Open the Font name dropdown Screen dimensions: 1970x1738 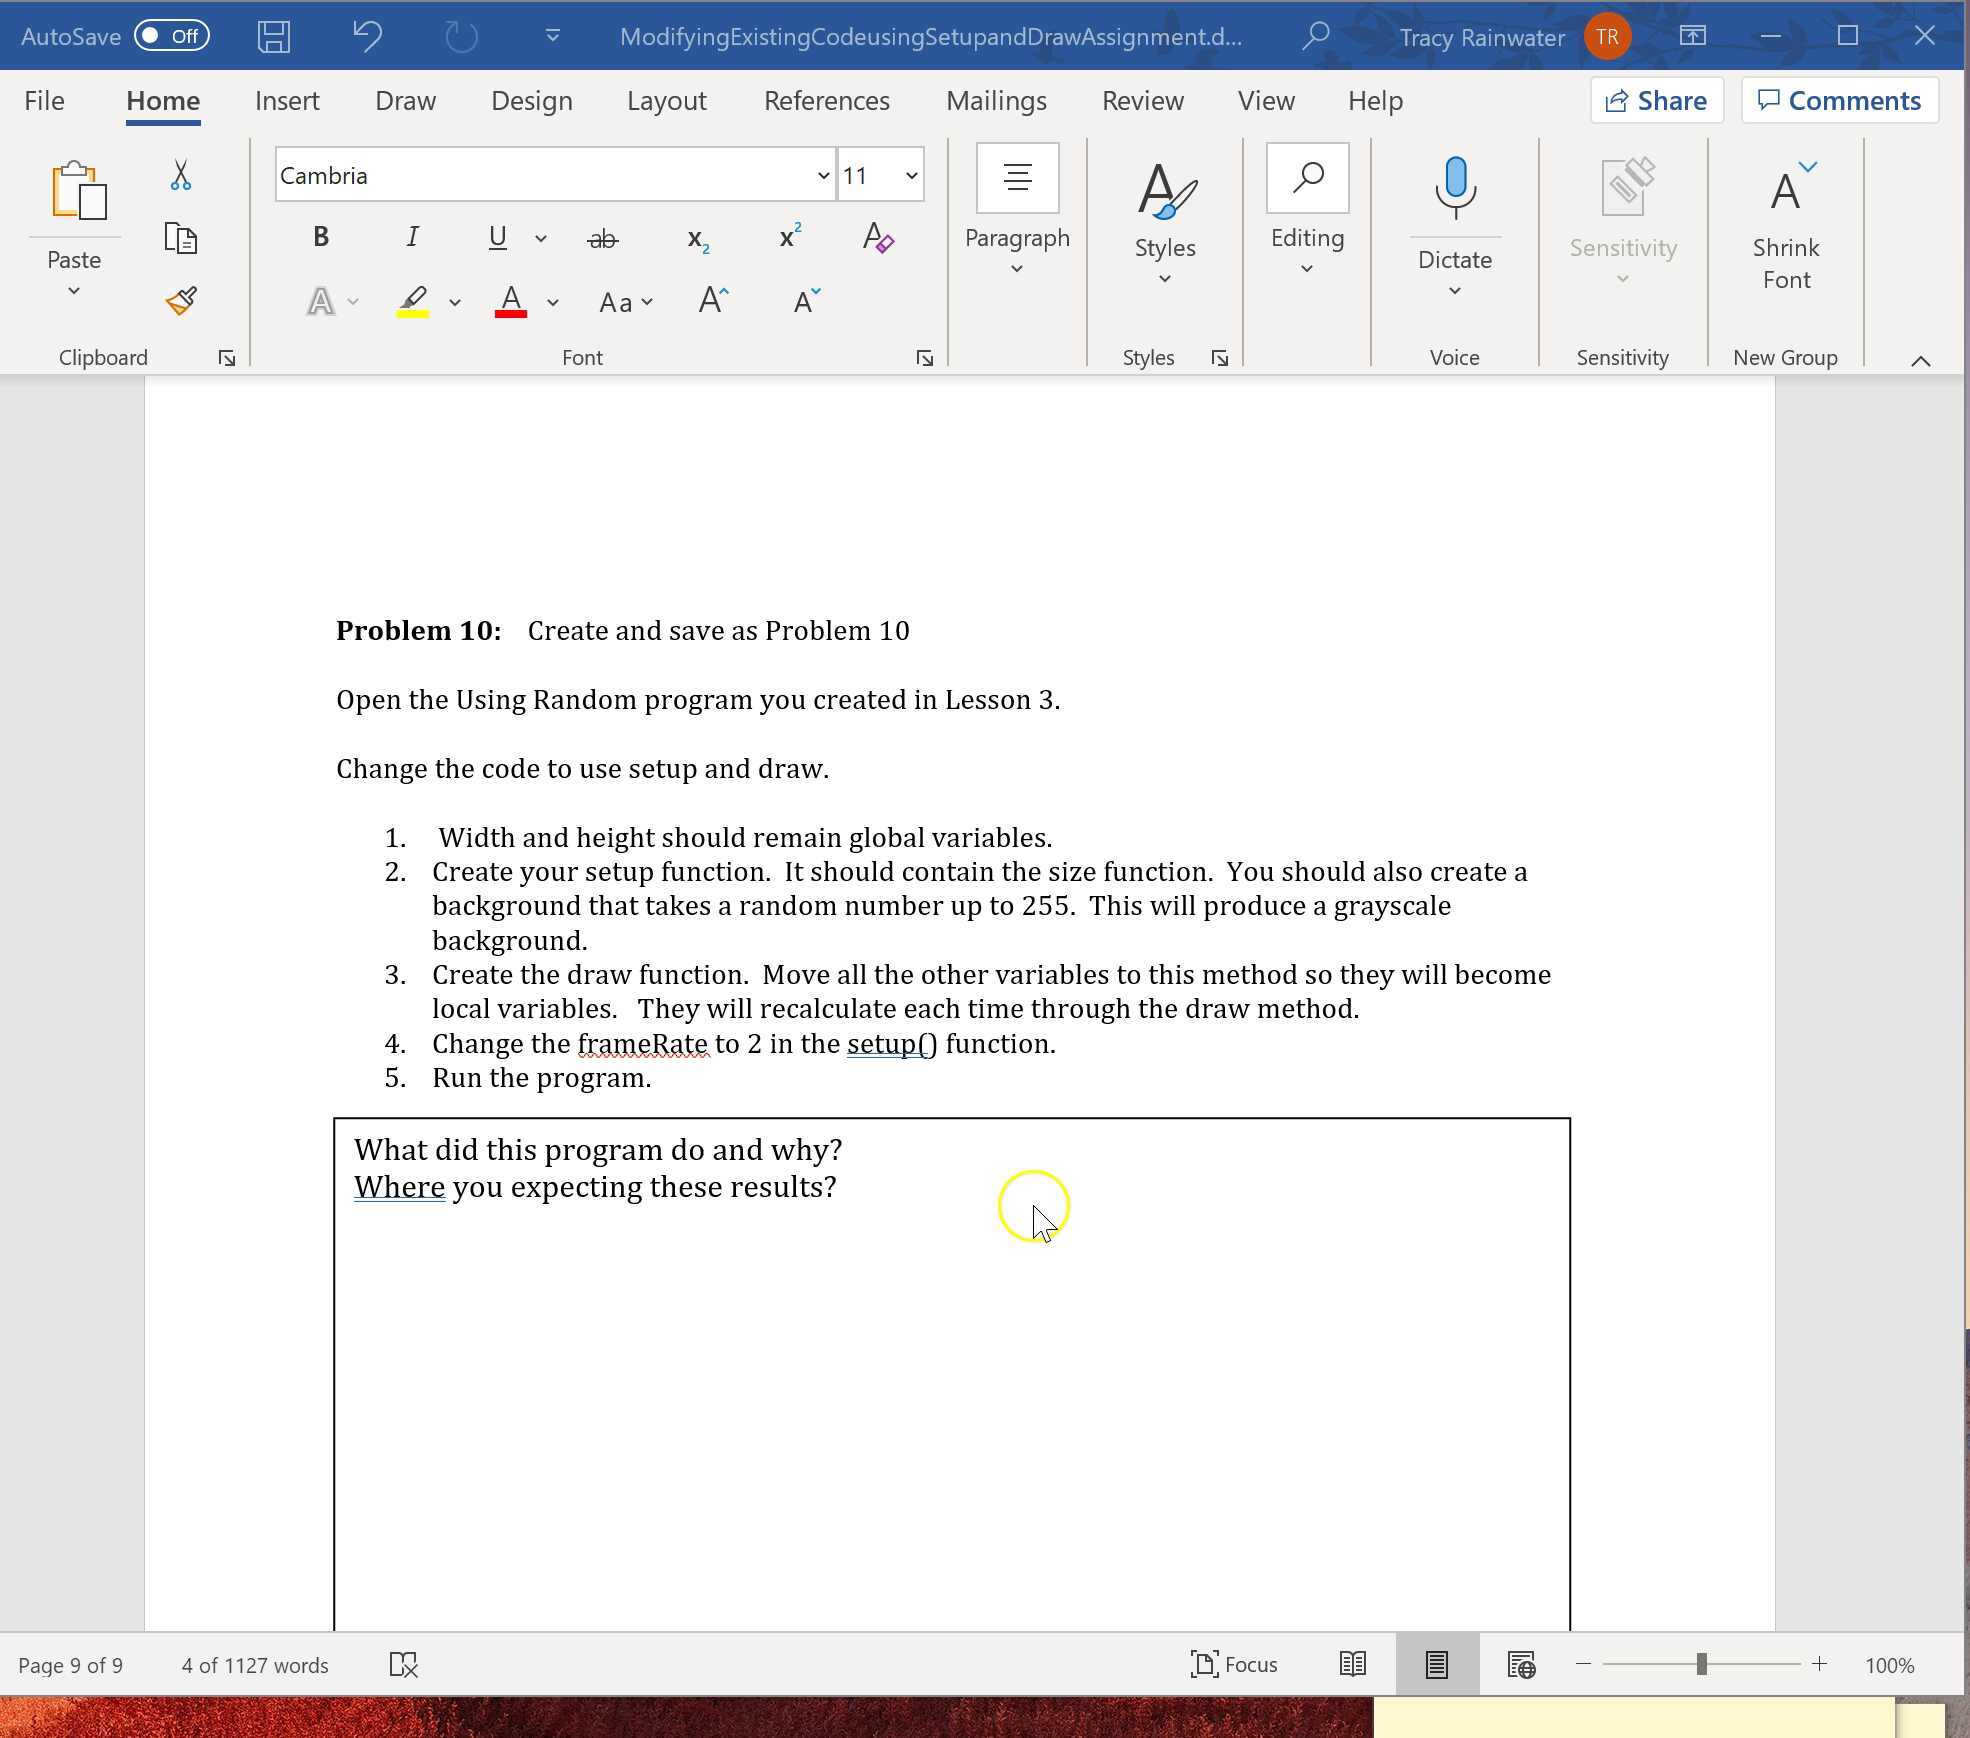(x=822, y=175)
